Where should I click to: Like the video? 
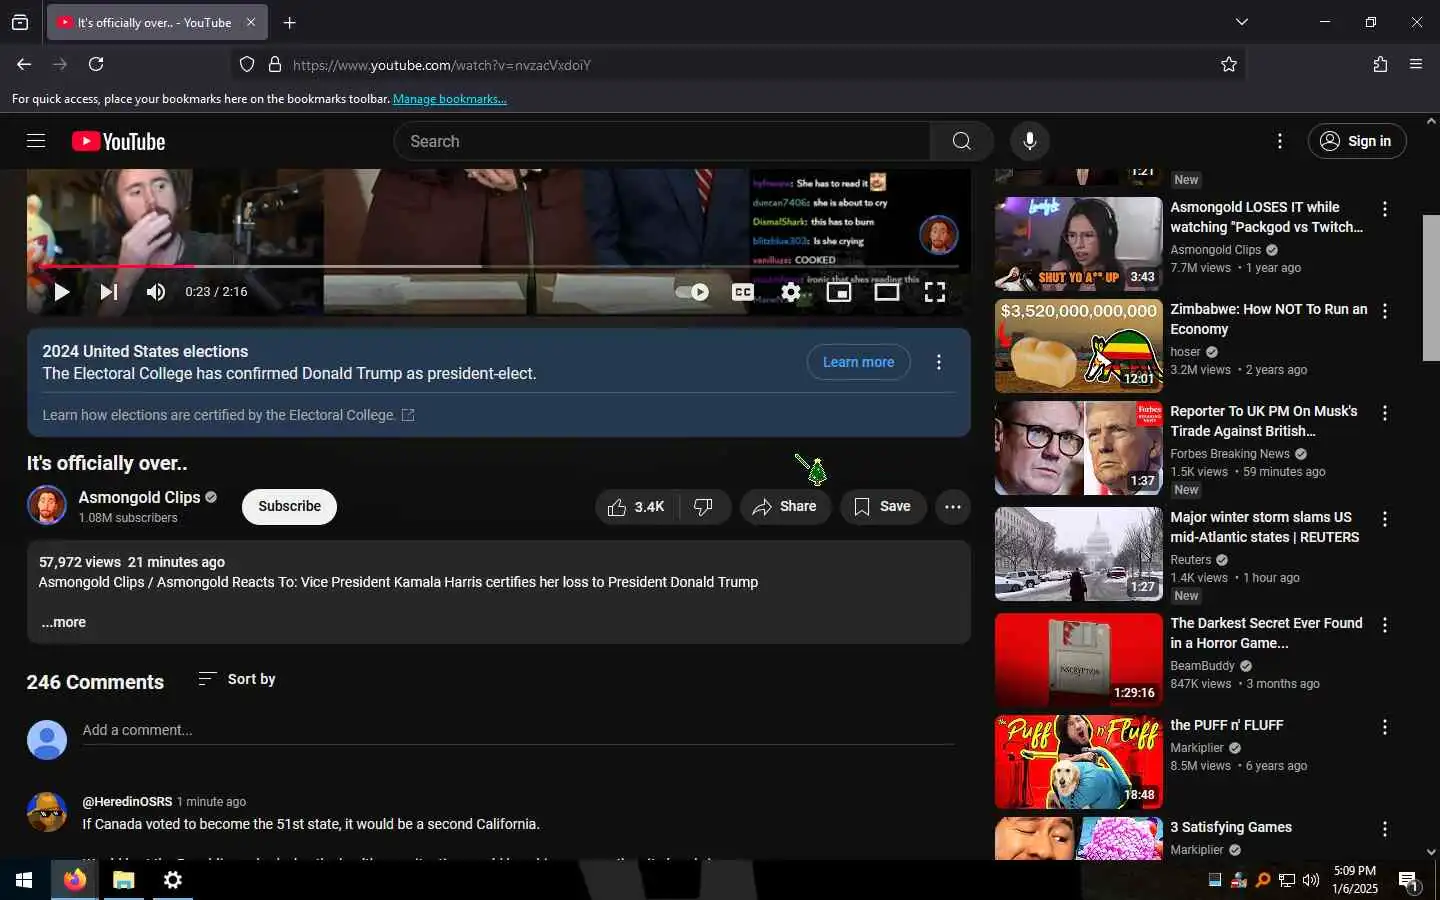coord(636,507)
